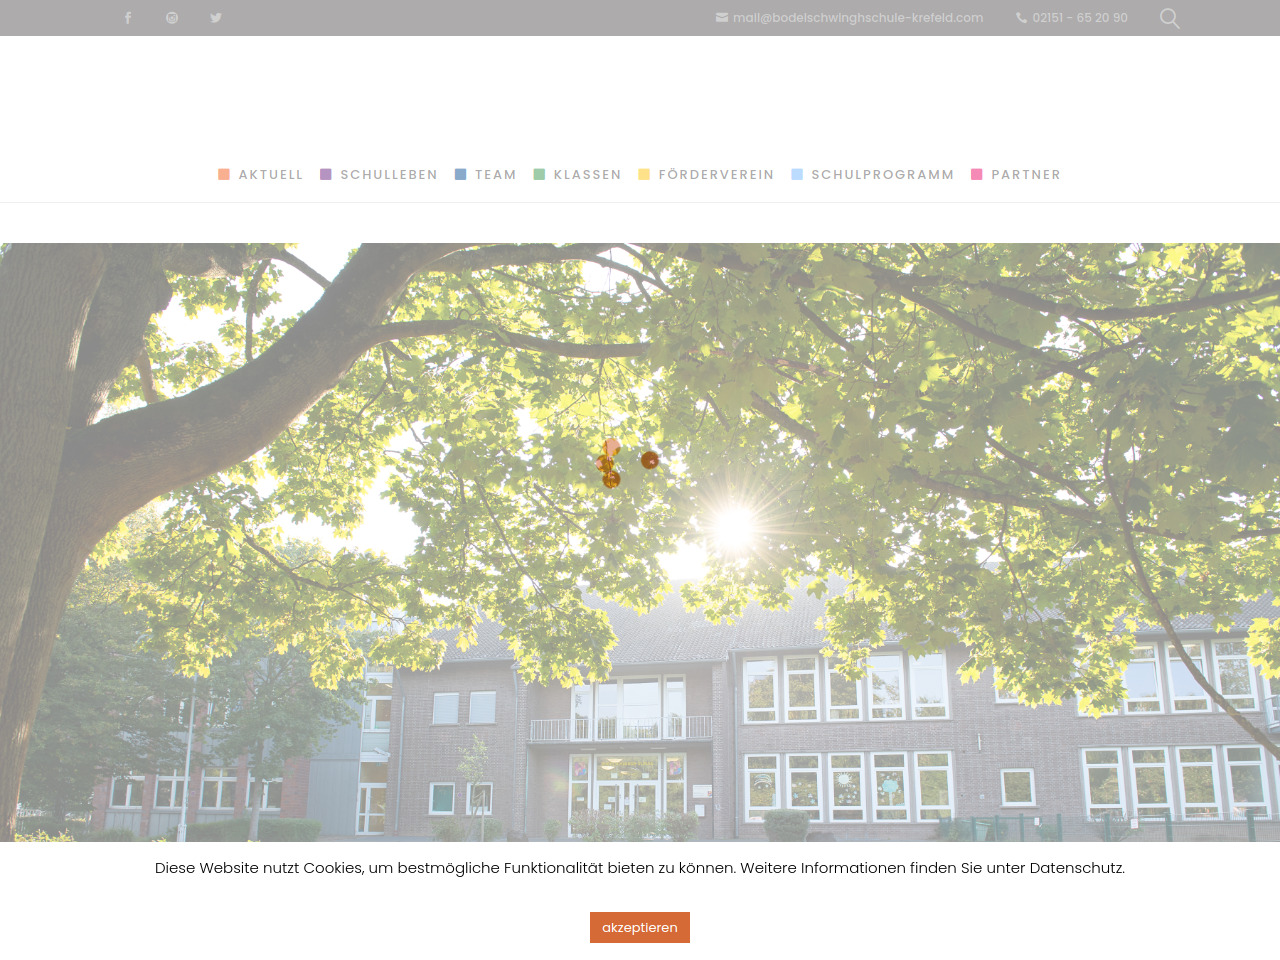Navigate to the PARTNER page
Viewport: 1280px width, 960px height.
pos(1025,174)
